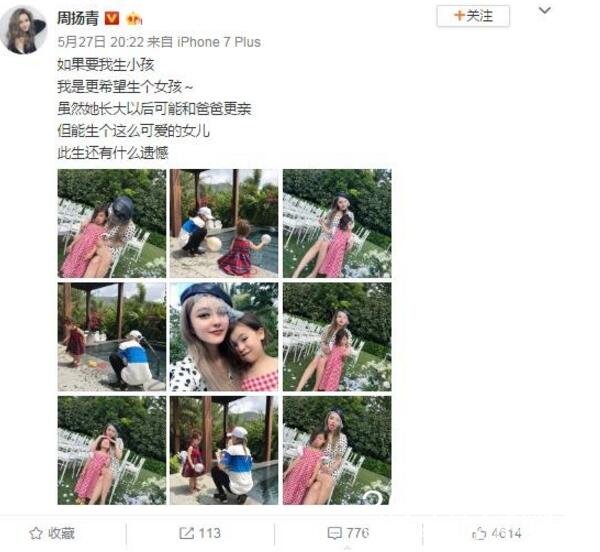Click the 周扬青 username link
Viewport: 600px width, 552px height.
point(78,18)
